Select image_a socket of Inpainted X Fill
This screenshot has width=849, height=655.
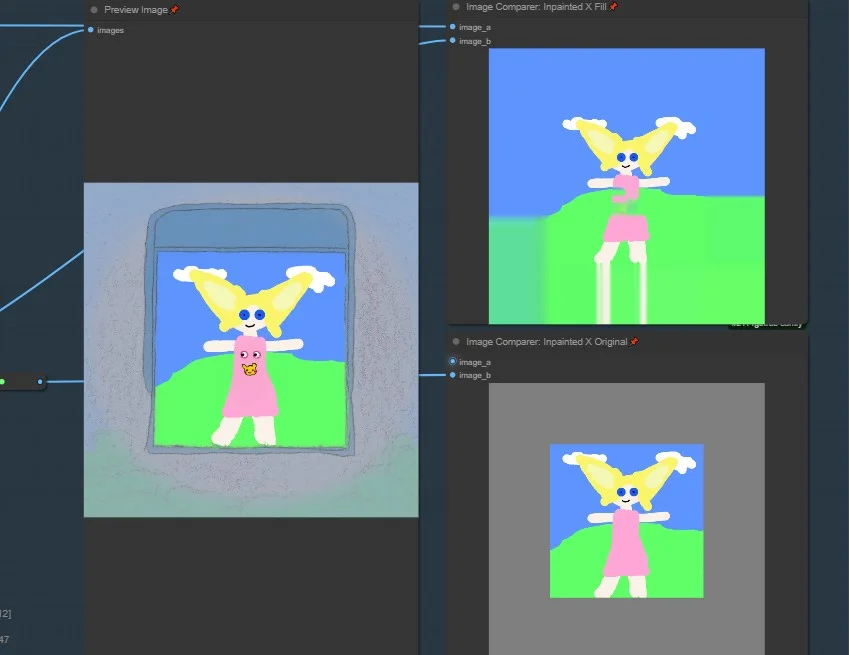pyautogui.click(x=453, y=27)
